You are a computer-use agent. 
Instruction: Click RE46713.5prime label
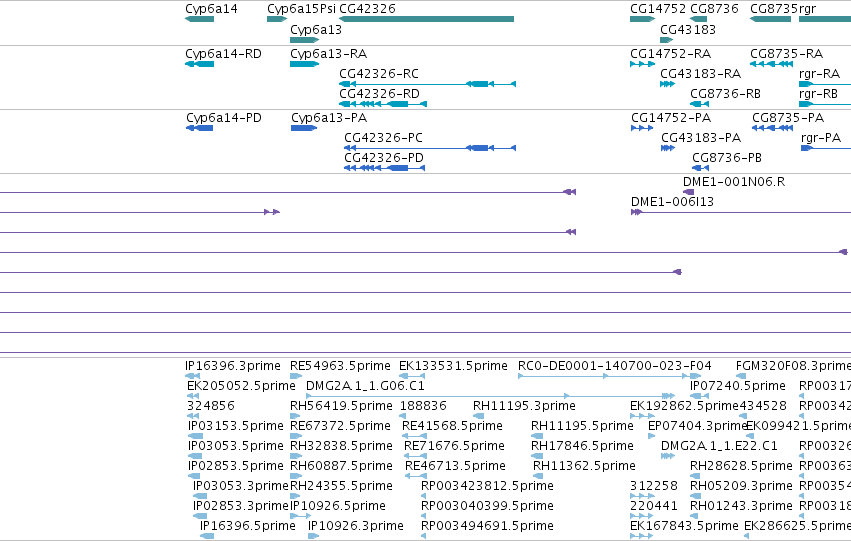455,466
